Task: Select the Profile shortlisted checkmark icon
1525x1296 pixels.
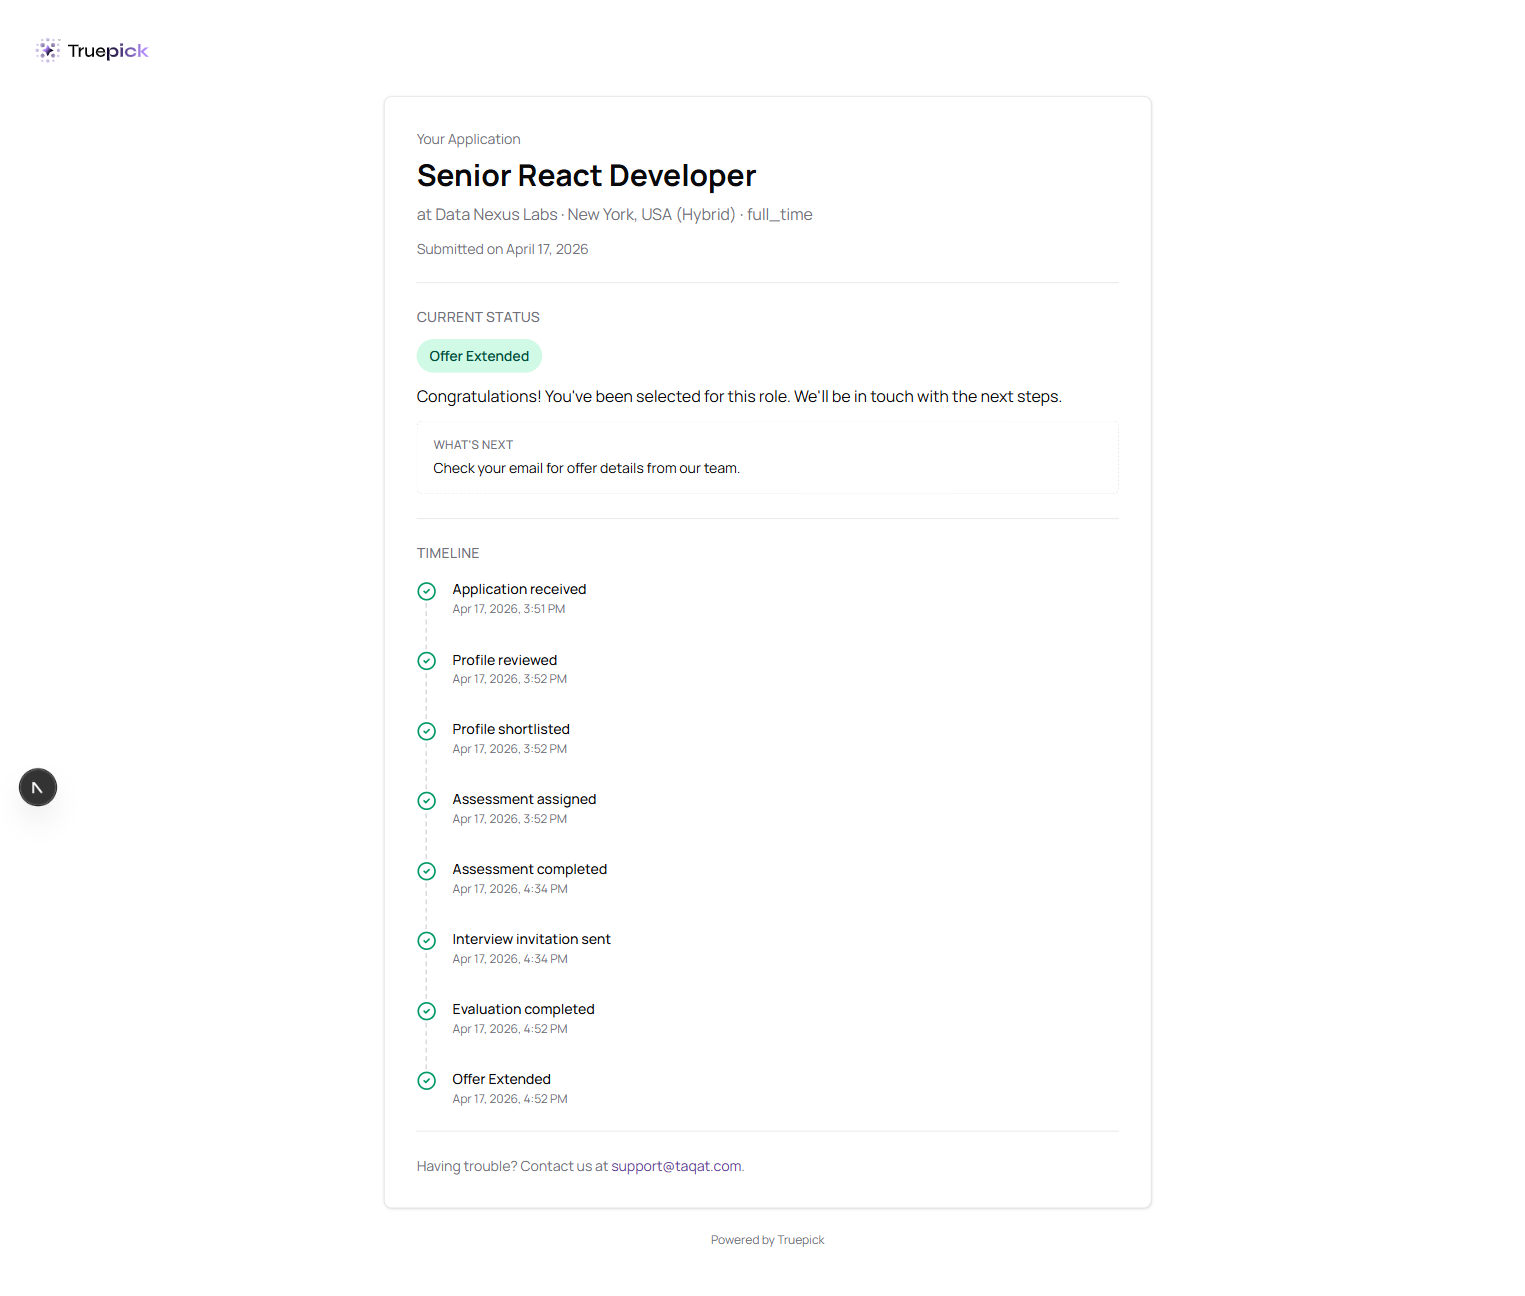Action: coord(427,731)
